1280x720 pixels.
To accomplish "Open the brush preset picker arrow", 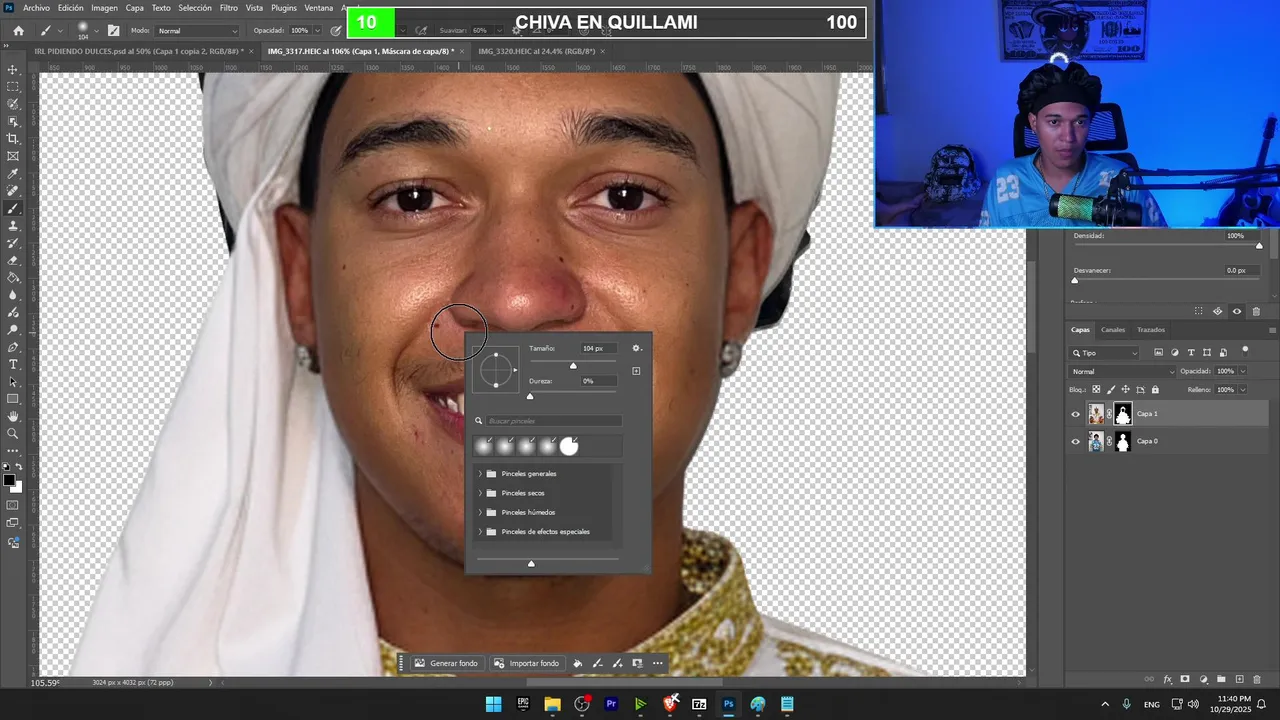I will point(97,31).
